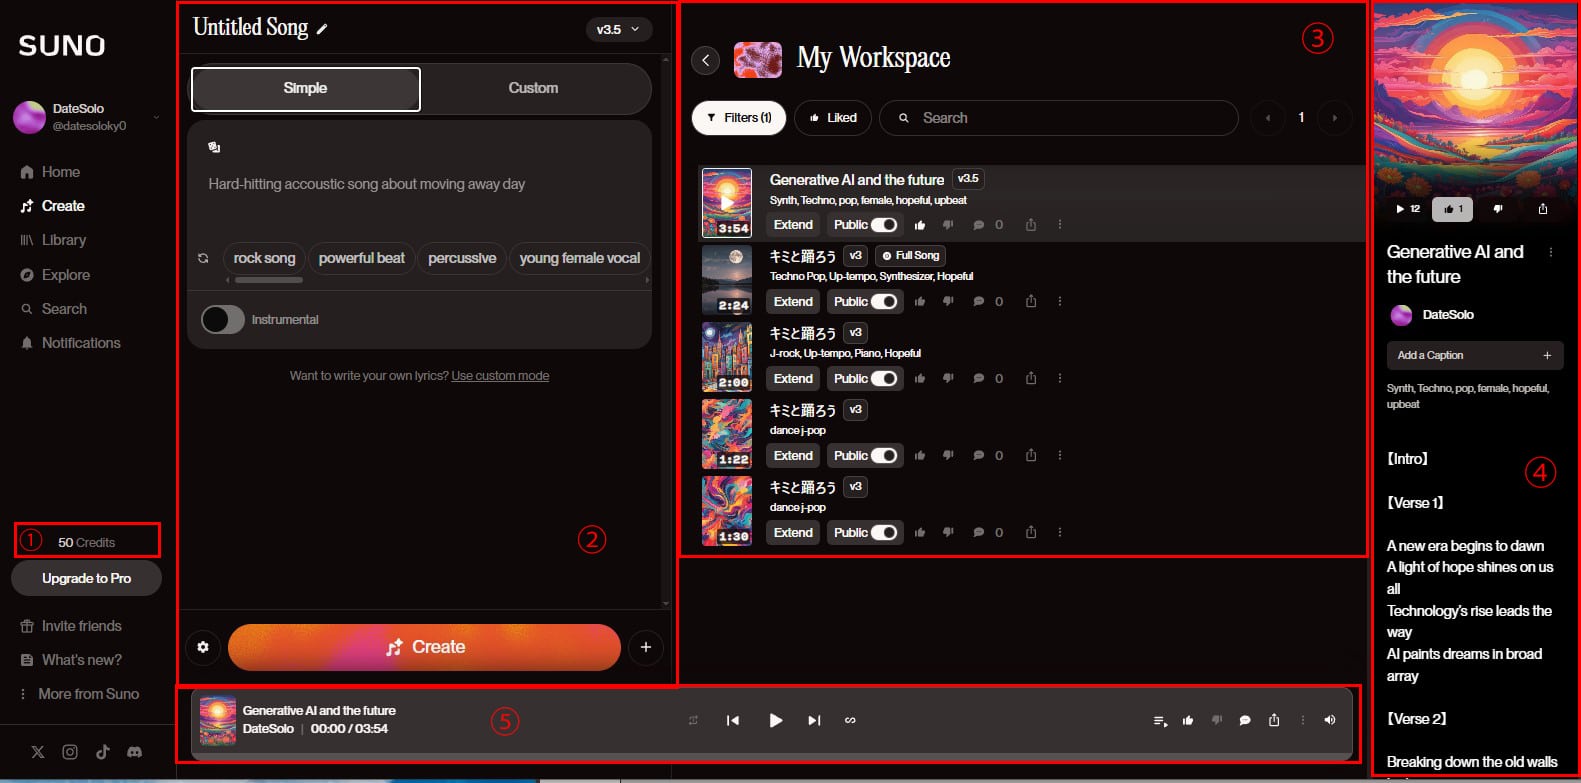Viewport: 1581px width, 783px height.
Task: Open more options for Generative AI song row
Action: tap(1060, 225)
